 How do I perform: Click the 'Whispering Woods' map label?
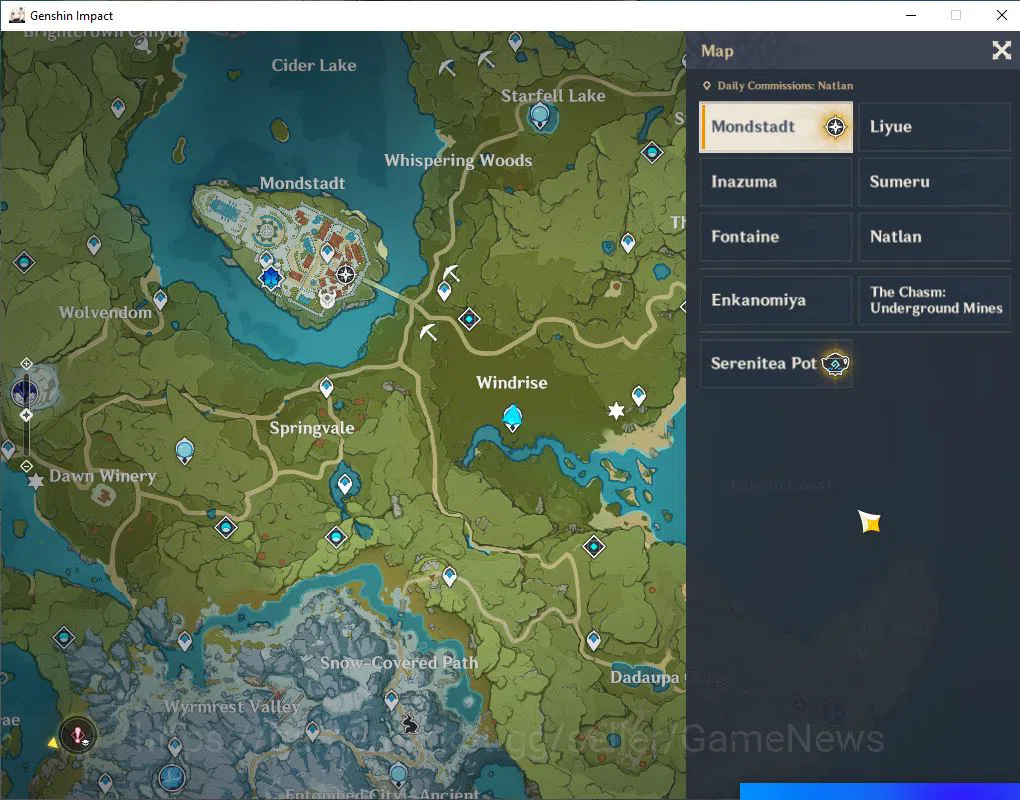(x=458, y=161)
